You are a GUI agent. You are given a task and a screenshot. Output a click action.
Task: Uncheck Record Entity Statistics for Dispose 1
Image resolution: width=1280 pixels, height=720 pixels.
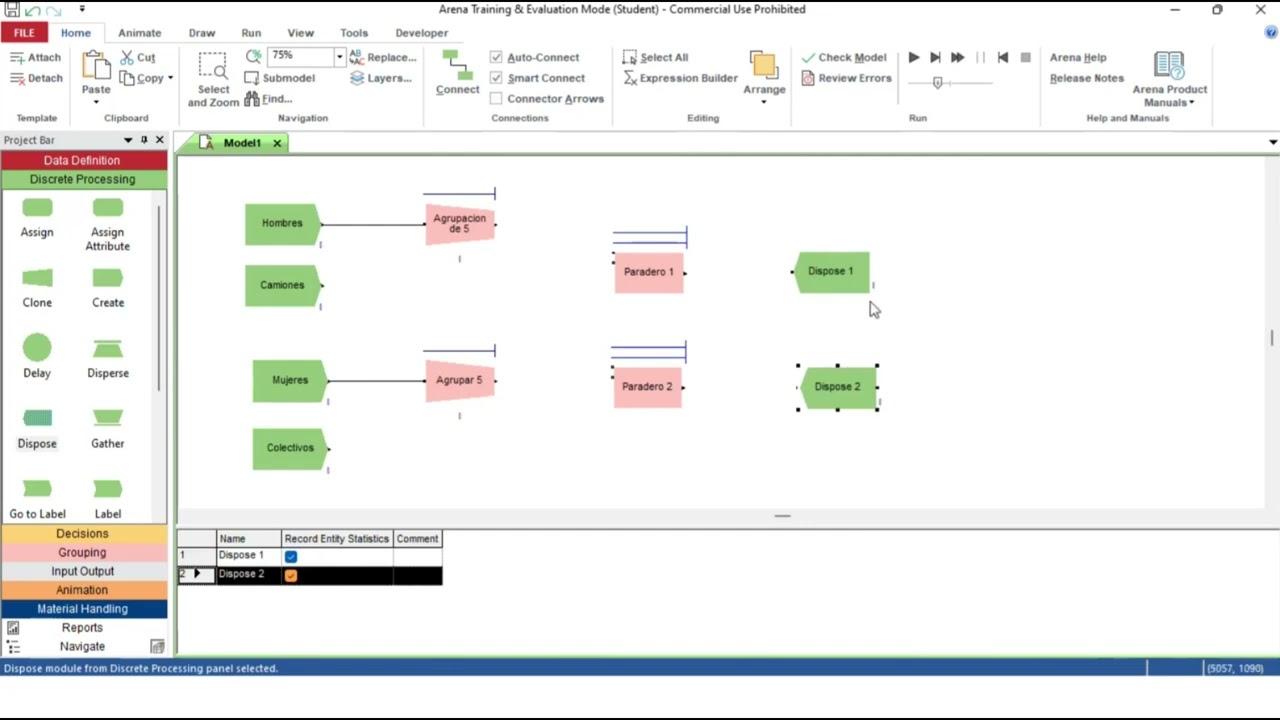[x=291, y=556]
